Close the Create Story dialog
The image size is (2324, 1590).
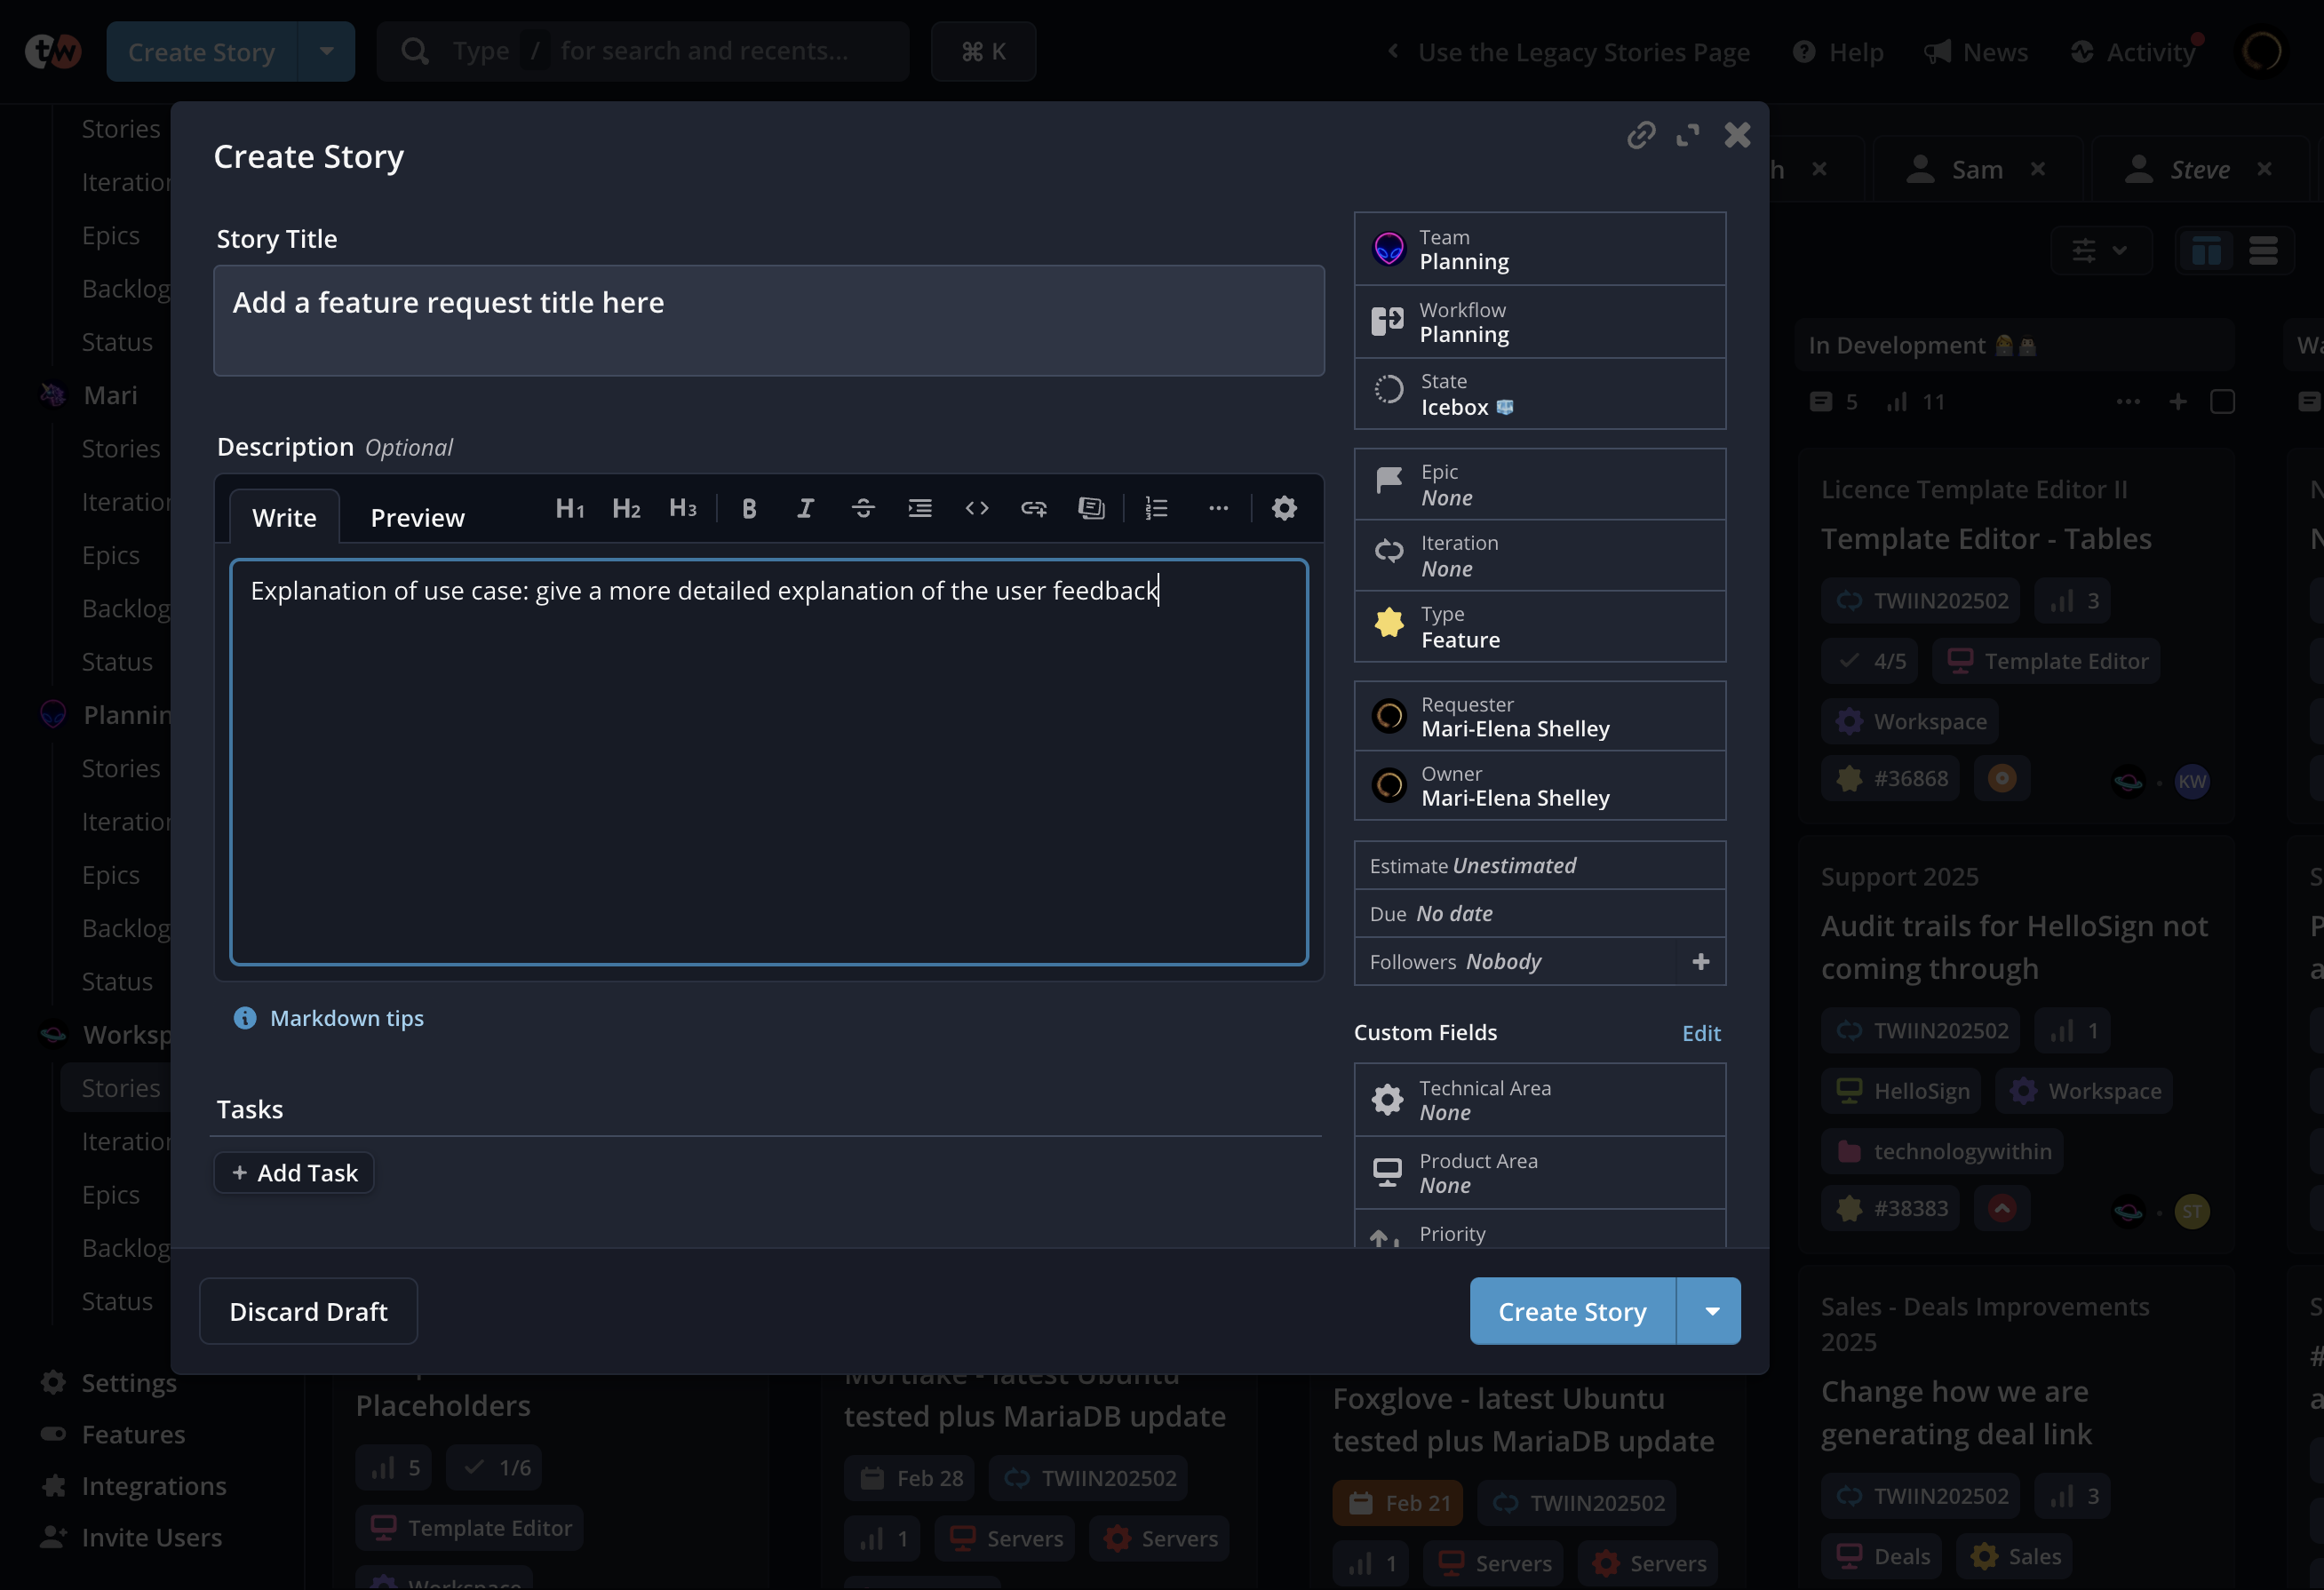coord(1738,135)
